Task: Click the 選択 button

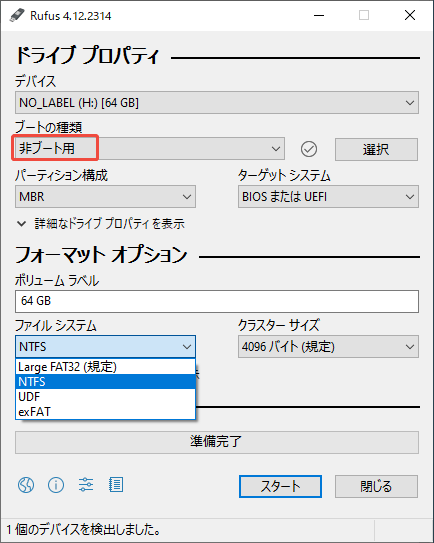Action: pos(376,150)
